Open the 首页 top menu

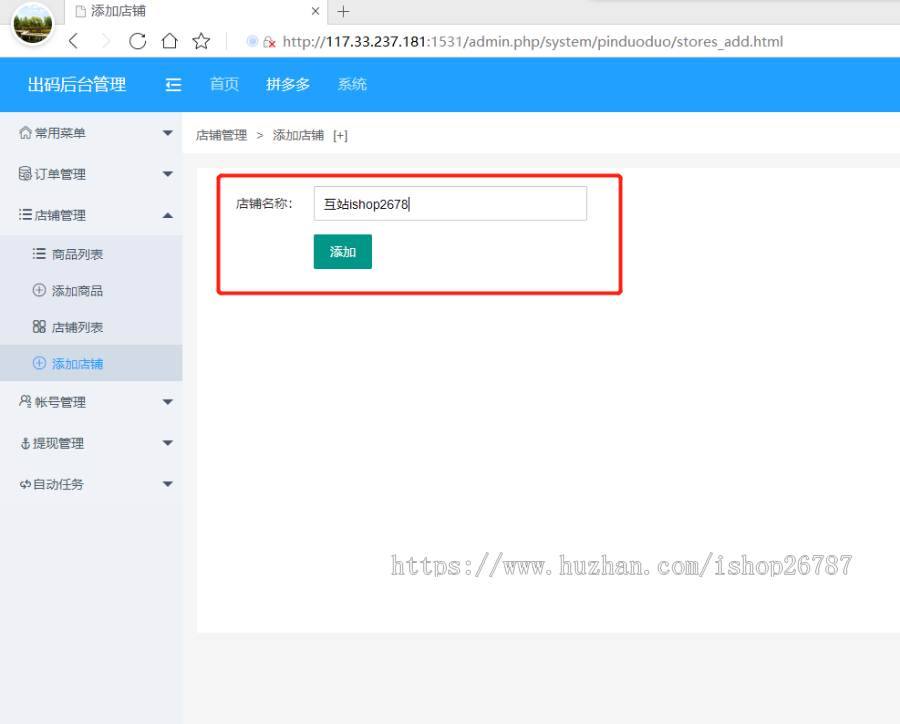224,84
